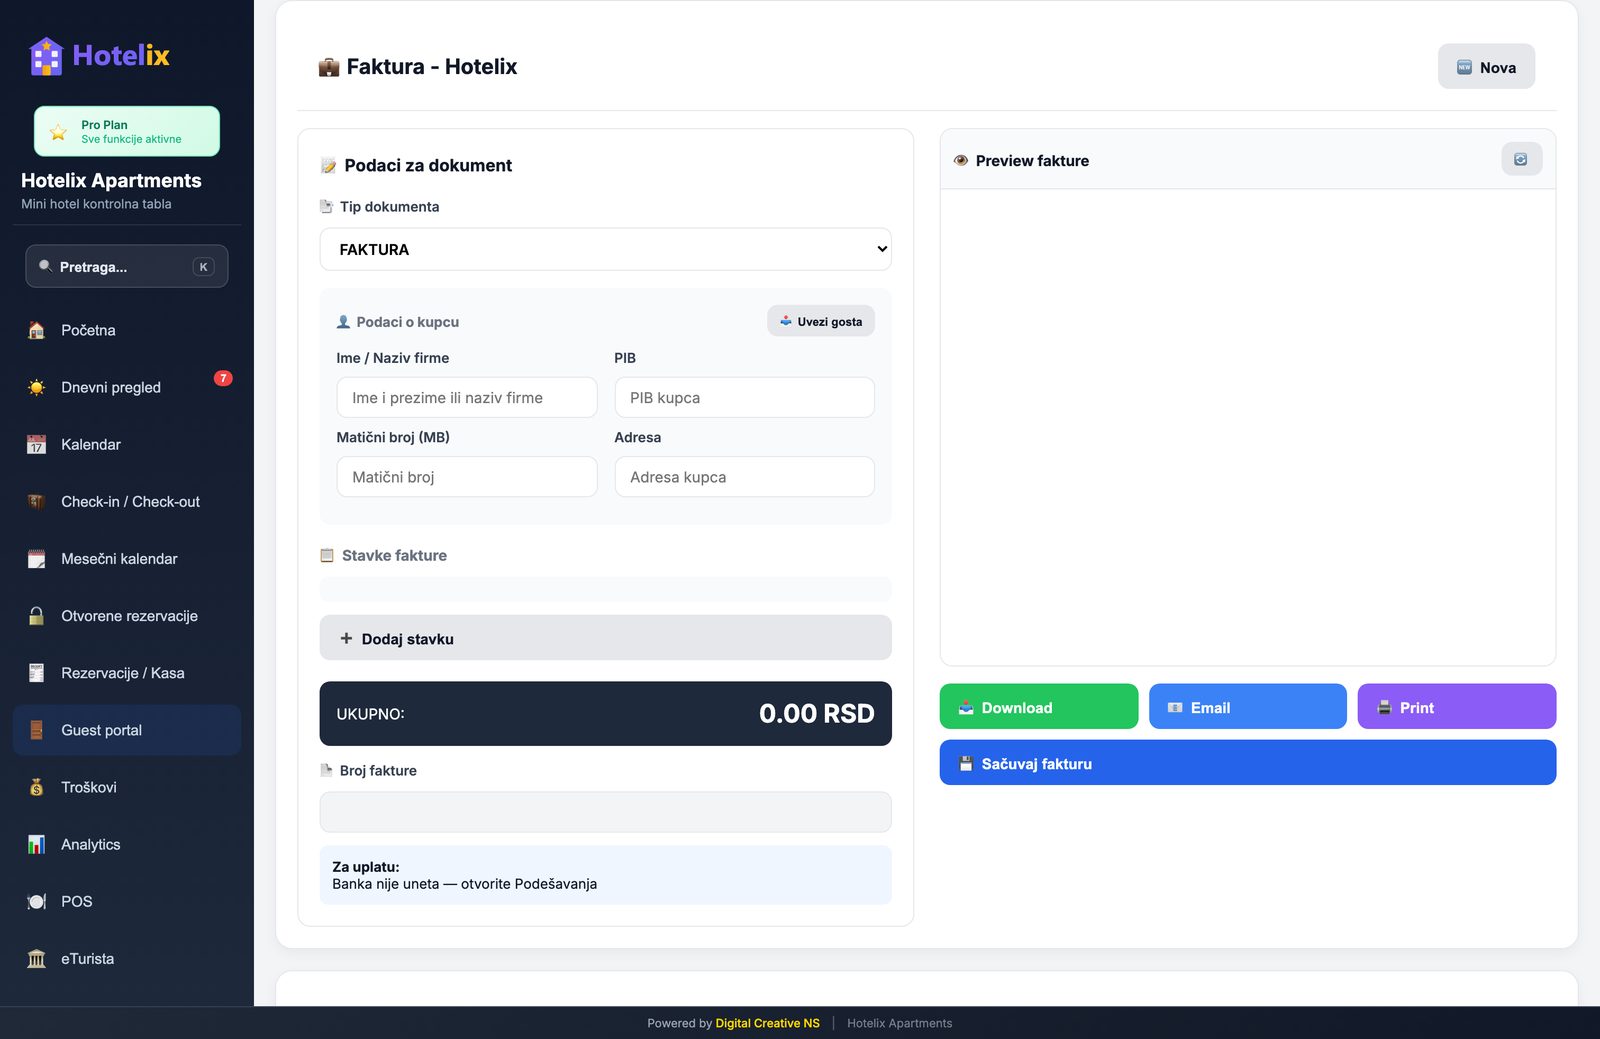Click the Guest portal door icon

[x=37, y=730]
